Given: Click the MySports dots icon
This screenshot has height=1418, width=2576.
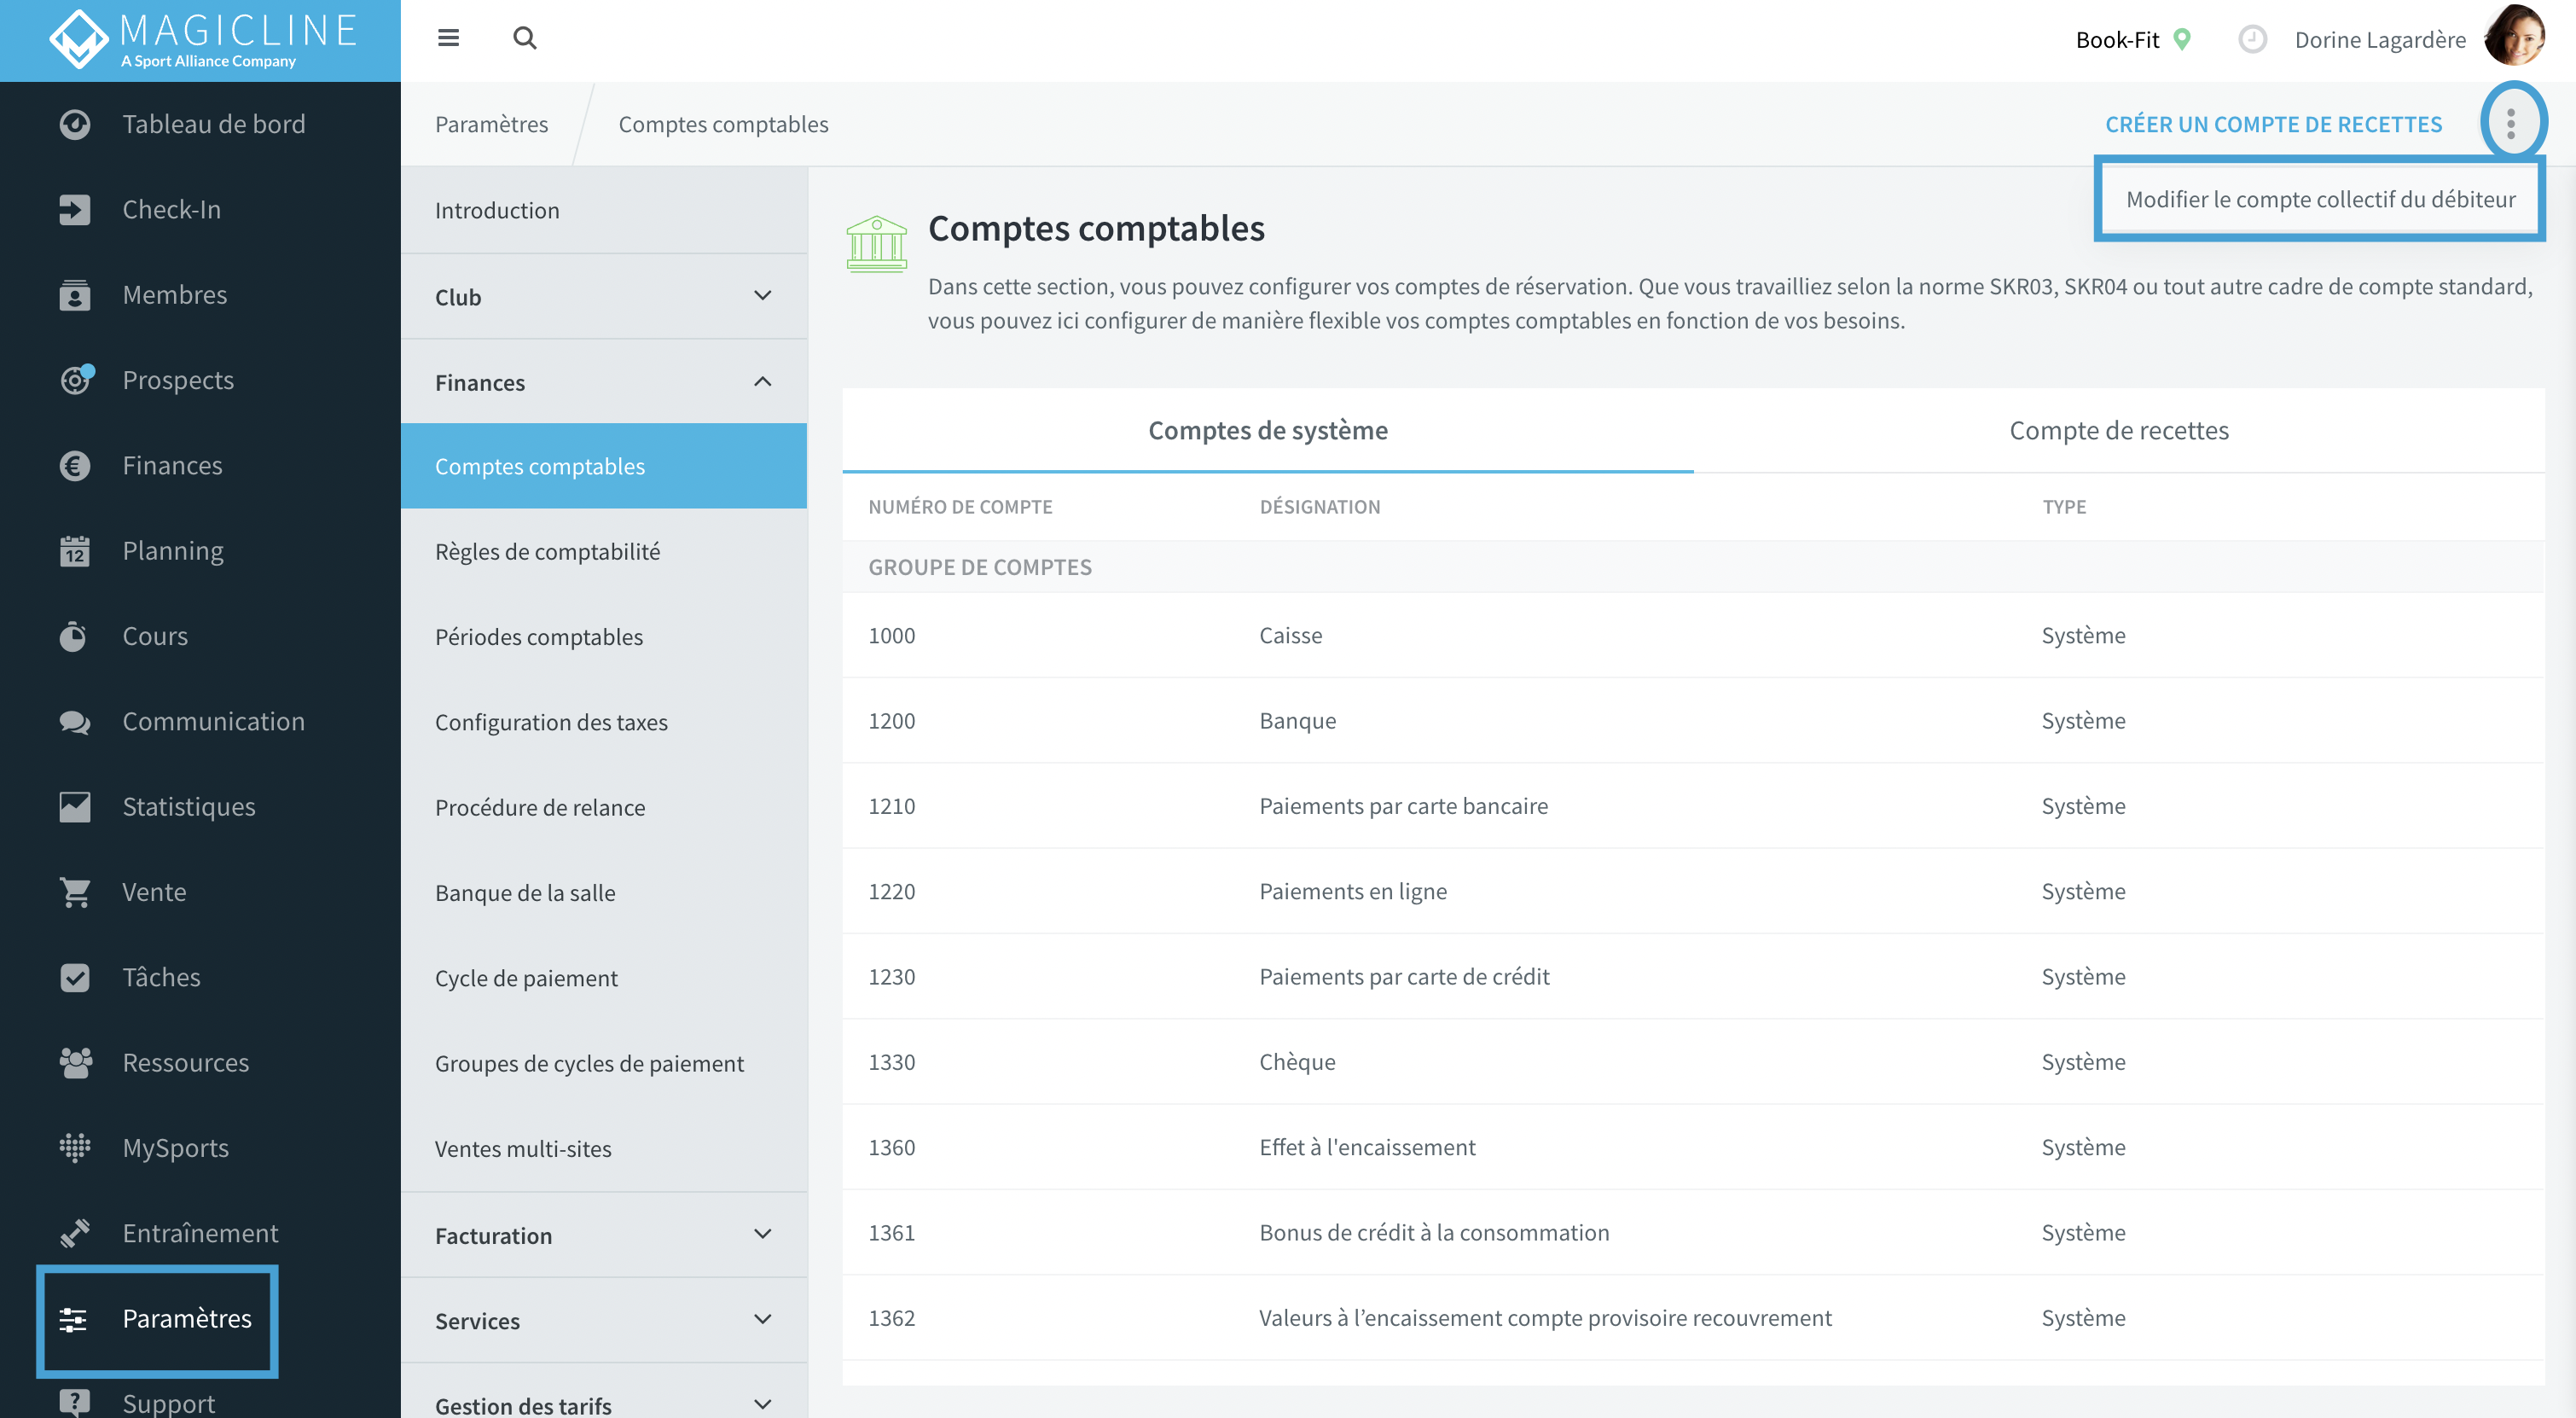Looking at the screenshot, I should point(75,1147).
